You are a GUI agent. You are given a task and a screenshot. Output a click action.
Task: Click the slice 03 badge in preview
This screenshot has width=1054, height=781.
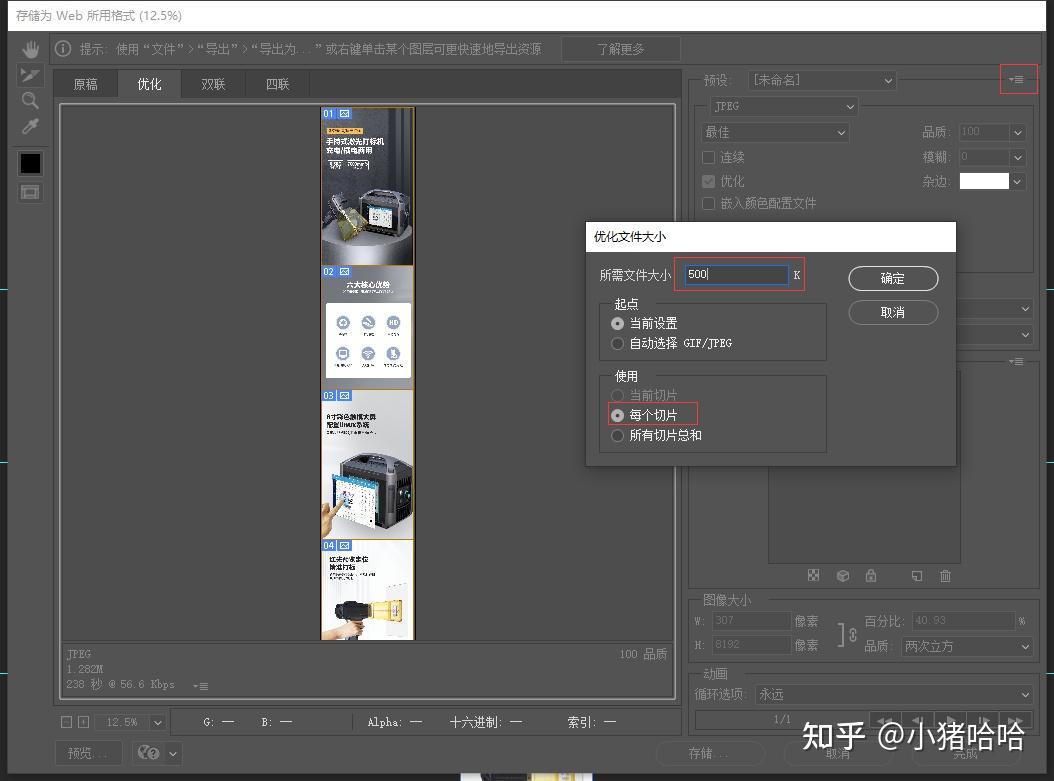[x=328, y=396]
